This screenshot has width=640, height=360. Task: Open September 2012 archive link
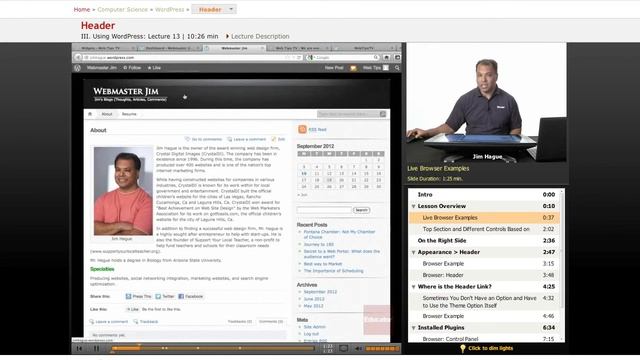tap(320, 292)
